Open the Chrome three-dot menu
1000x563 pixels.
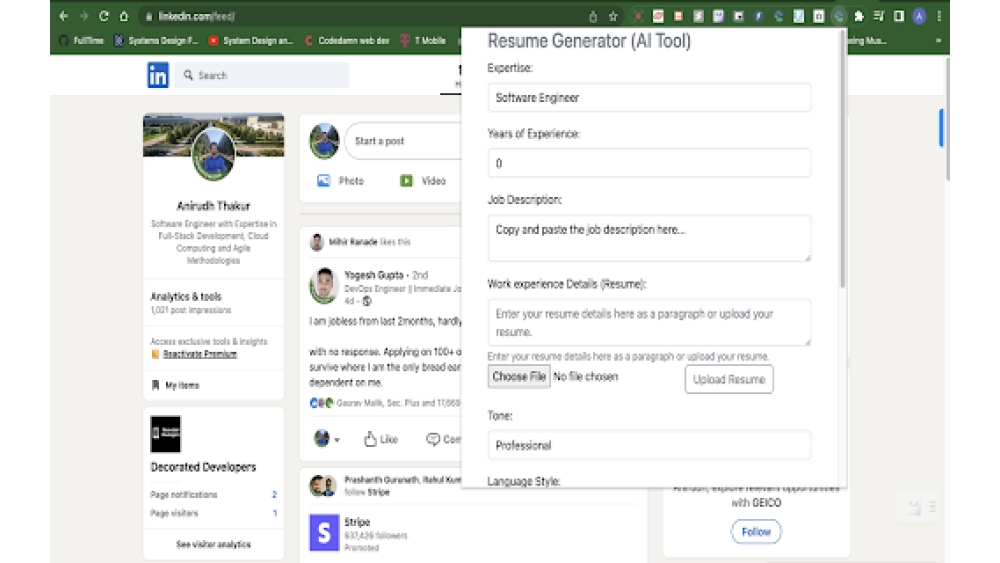(x=939, y=17)
